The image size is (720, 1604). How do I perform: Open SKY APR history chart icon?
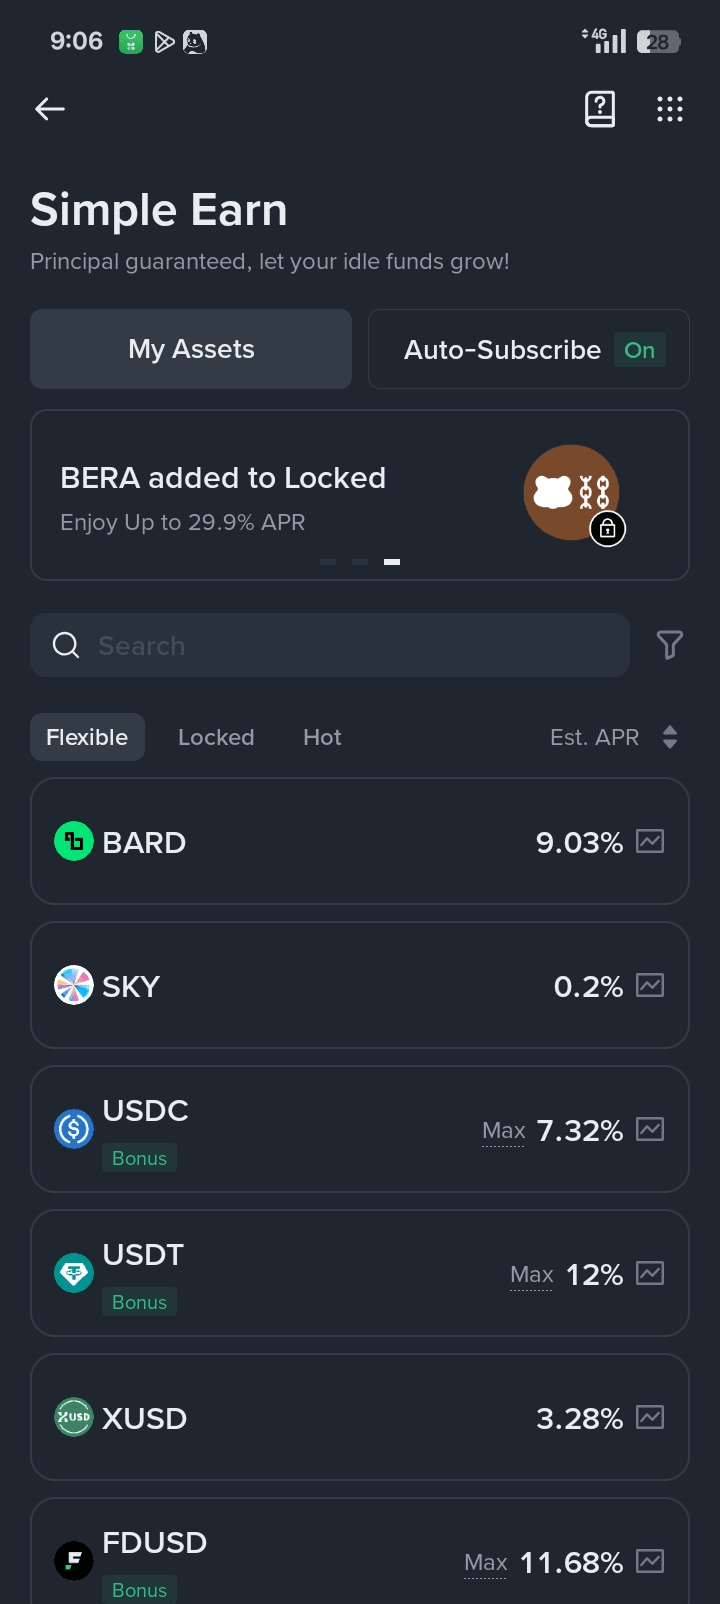point(650,986)
